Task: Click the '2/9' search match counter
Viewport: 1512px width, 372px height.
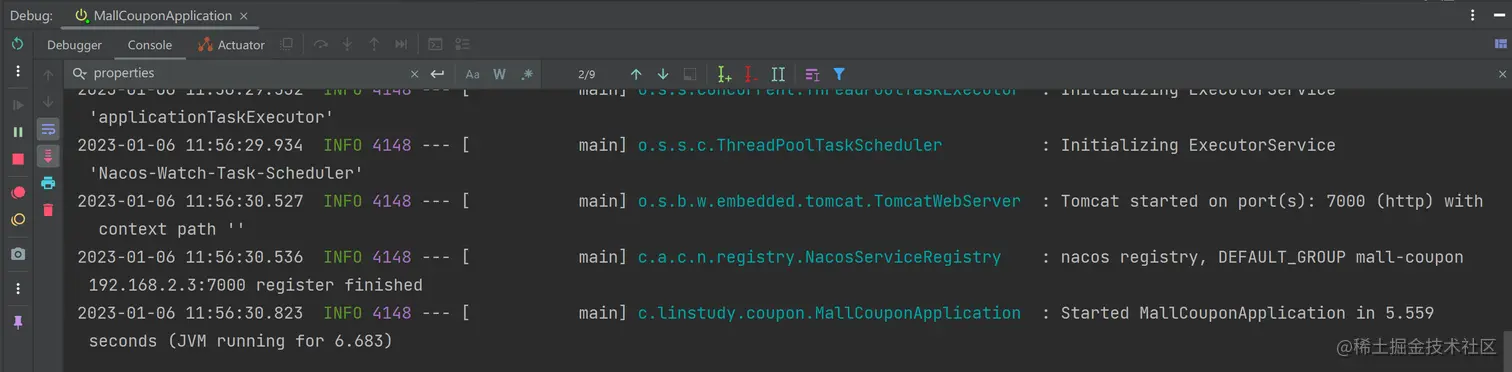Action: click(x=587, y=74)
